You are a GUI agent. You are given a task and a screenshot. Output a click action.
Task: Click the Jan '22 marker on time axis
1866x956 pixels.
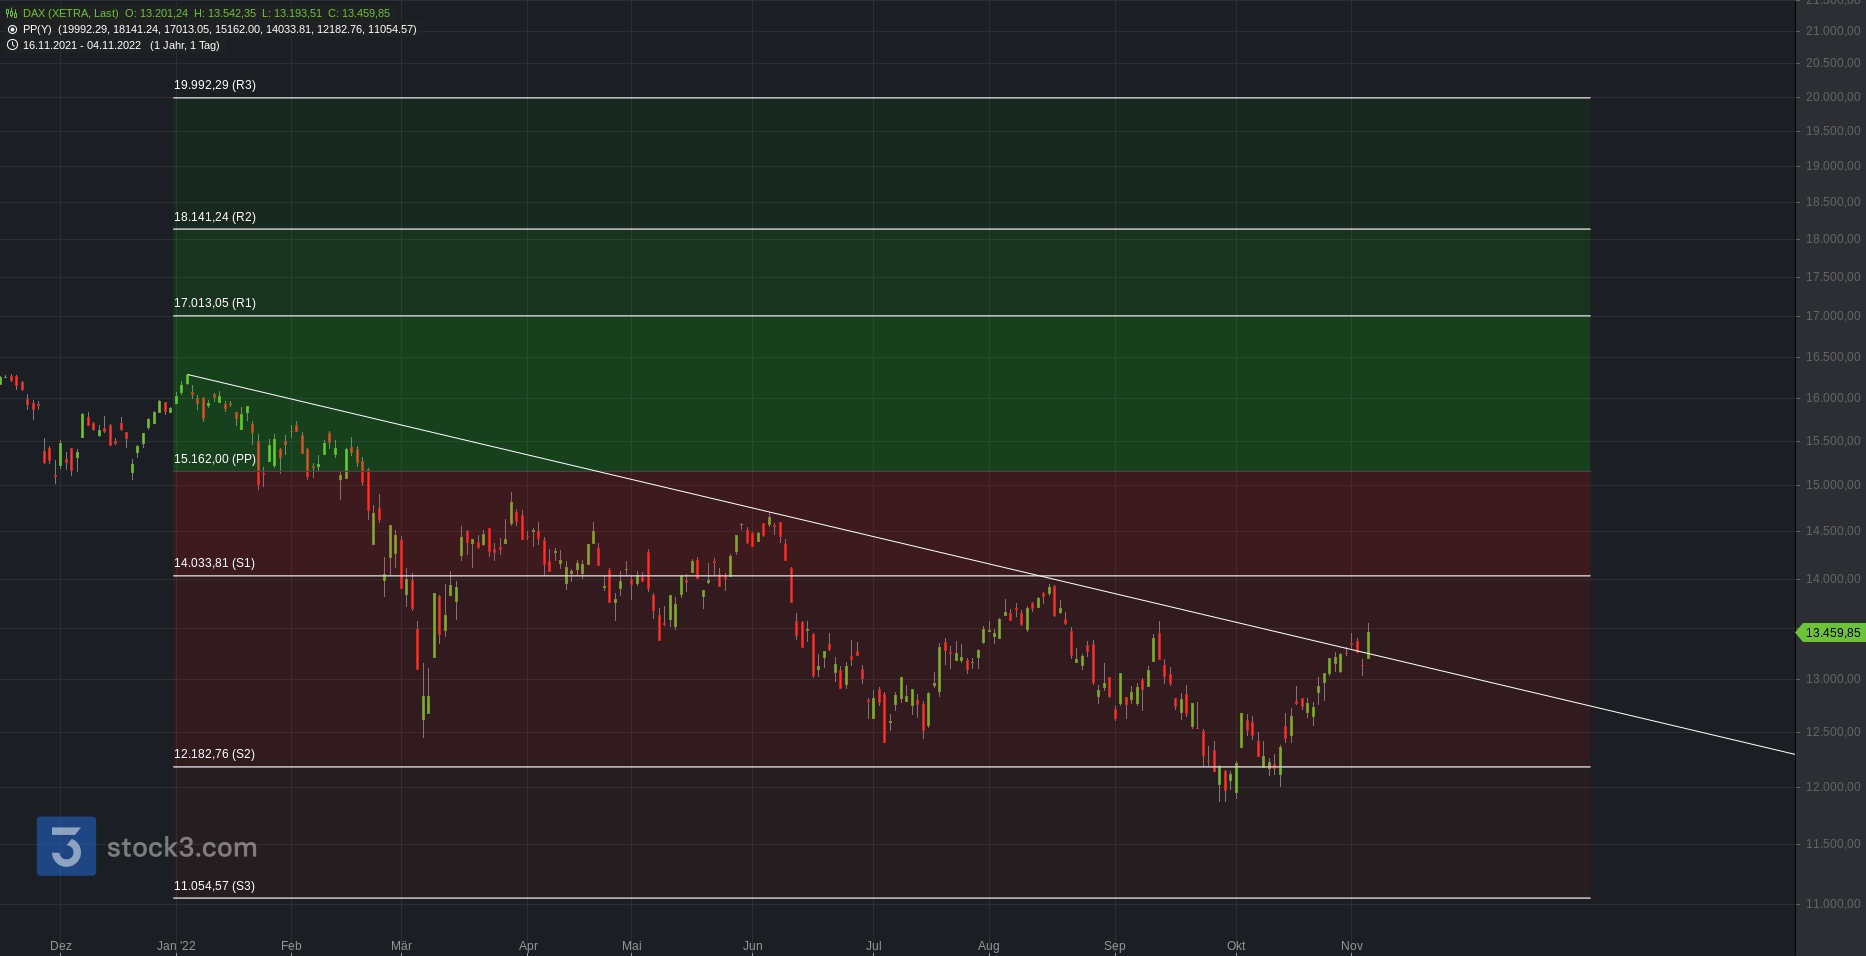click(176, 946)
